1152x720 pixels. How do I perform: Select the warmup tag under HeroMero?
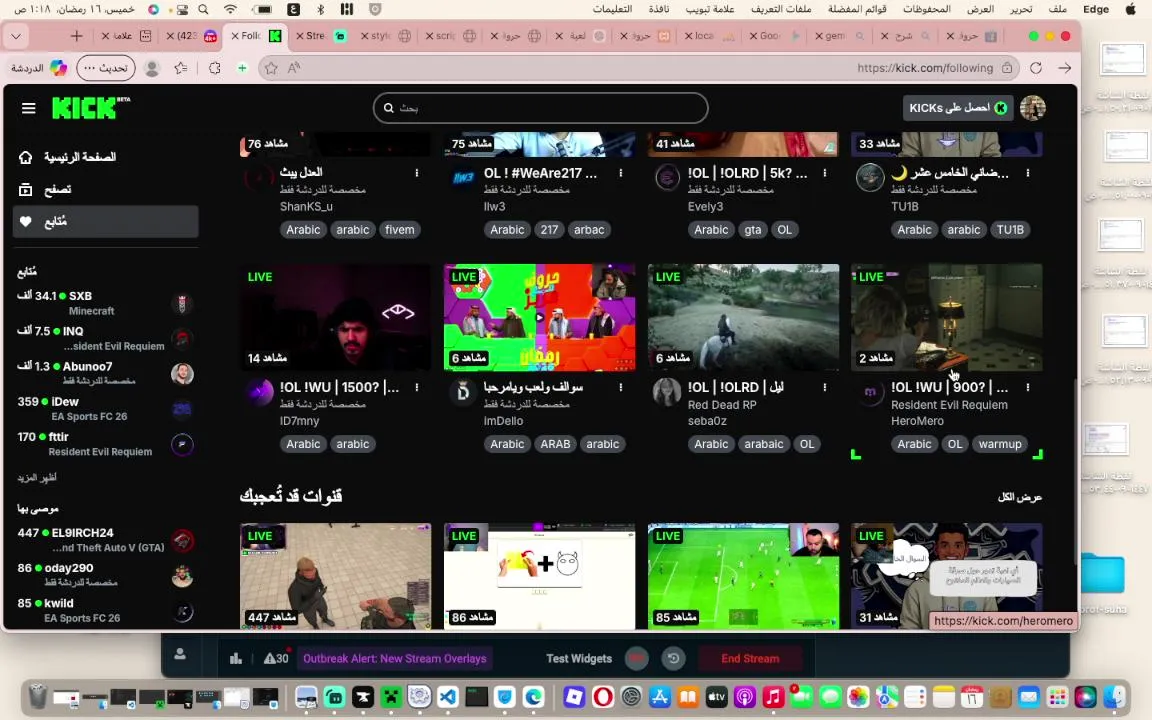click(x=1000, y=444)
